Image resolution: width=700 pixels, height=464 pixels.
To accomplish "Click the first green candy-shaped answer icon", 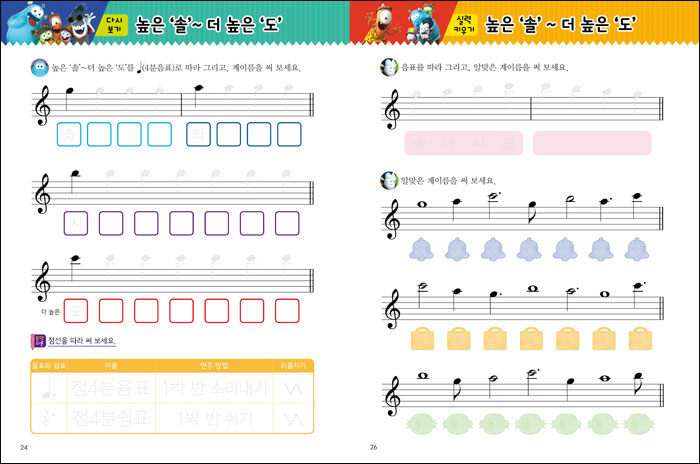I will coord(422,422).
